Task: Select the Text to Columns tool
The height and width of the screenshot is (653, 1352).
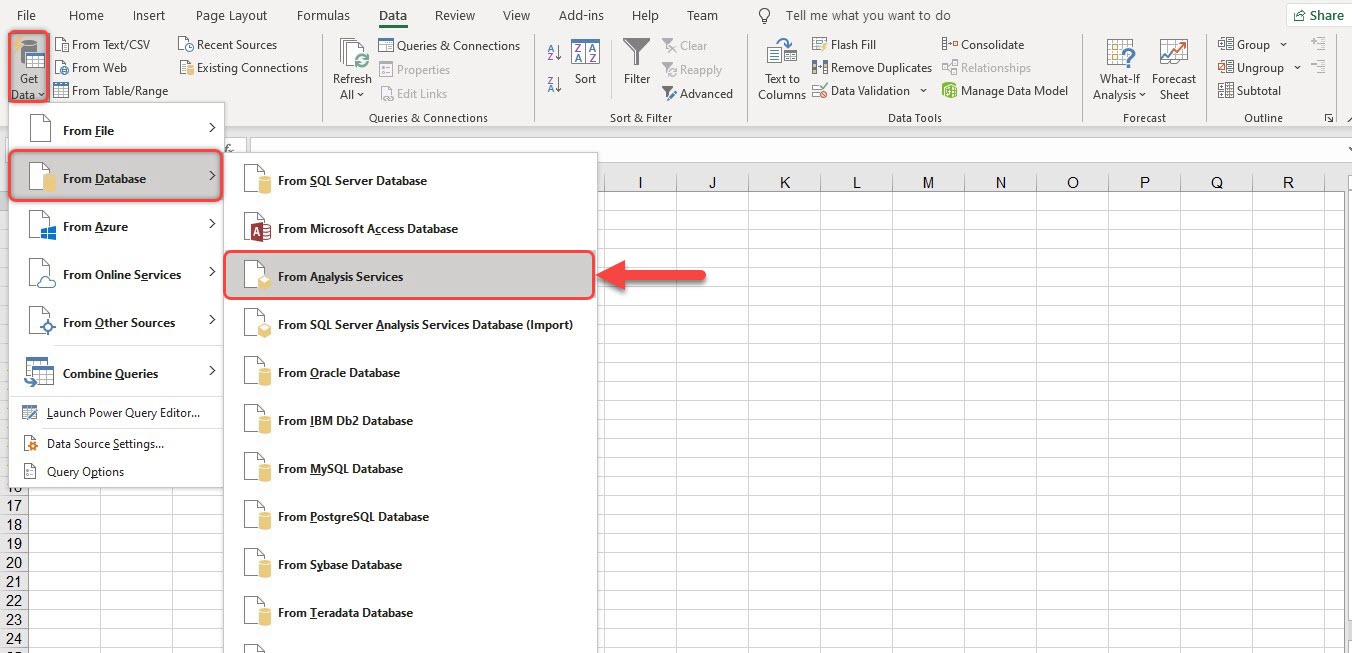Action: [x=781, y=67]
